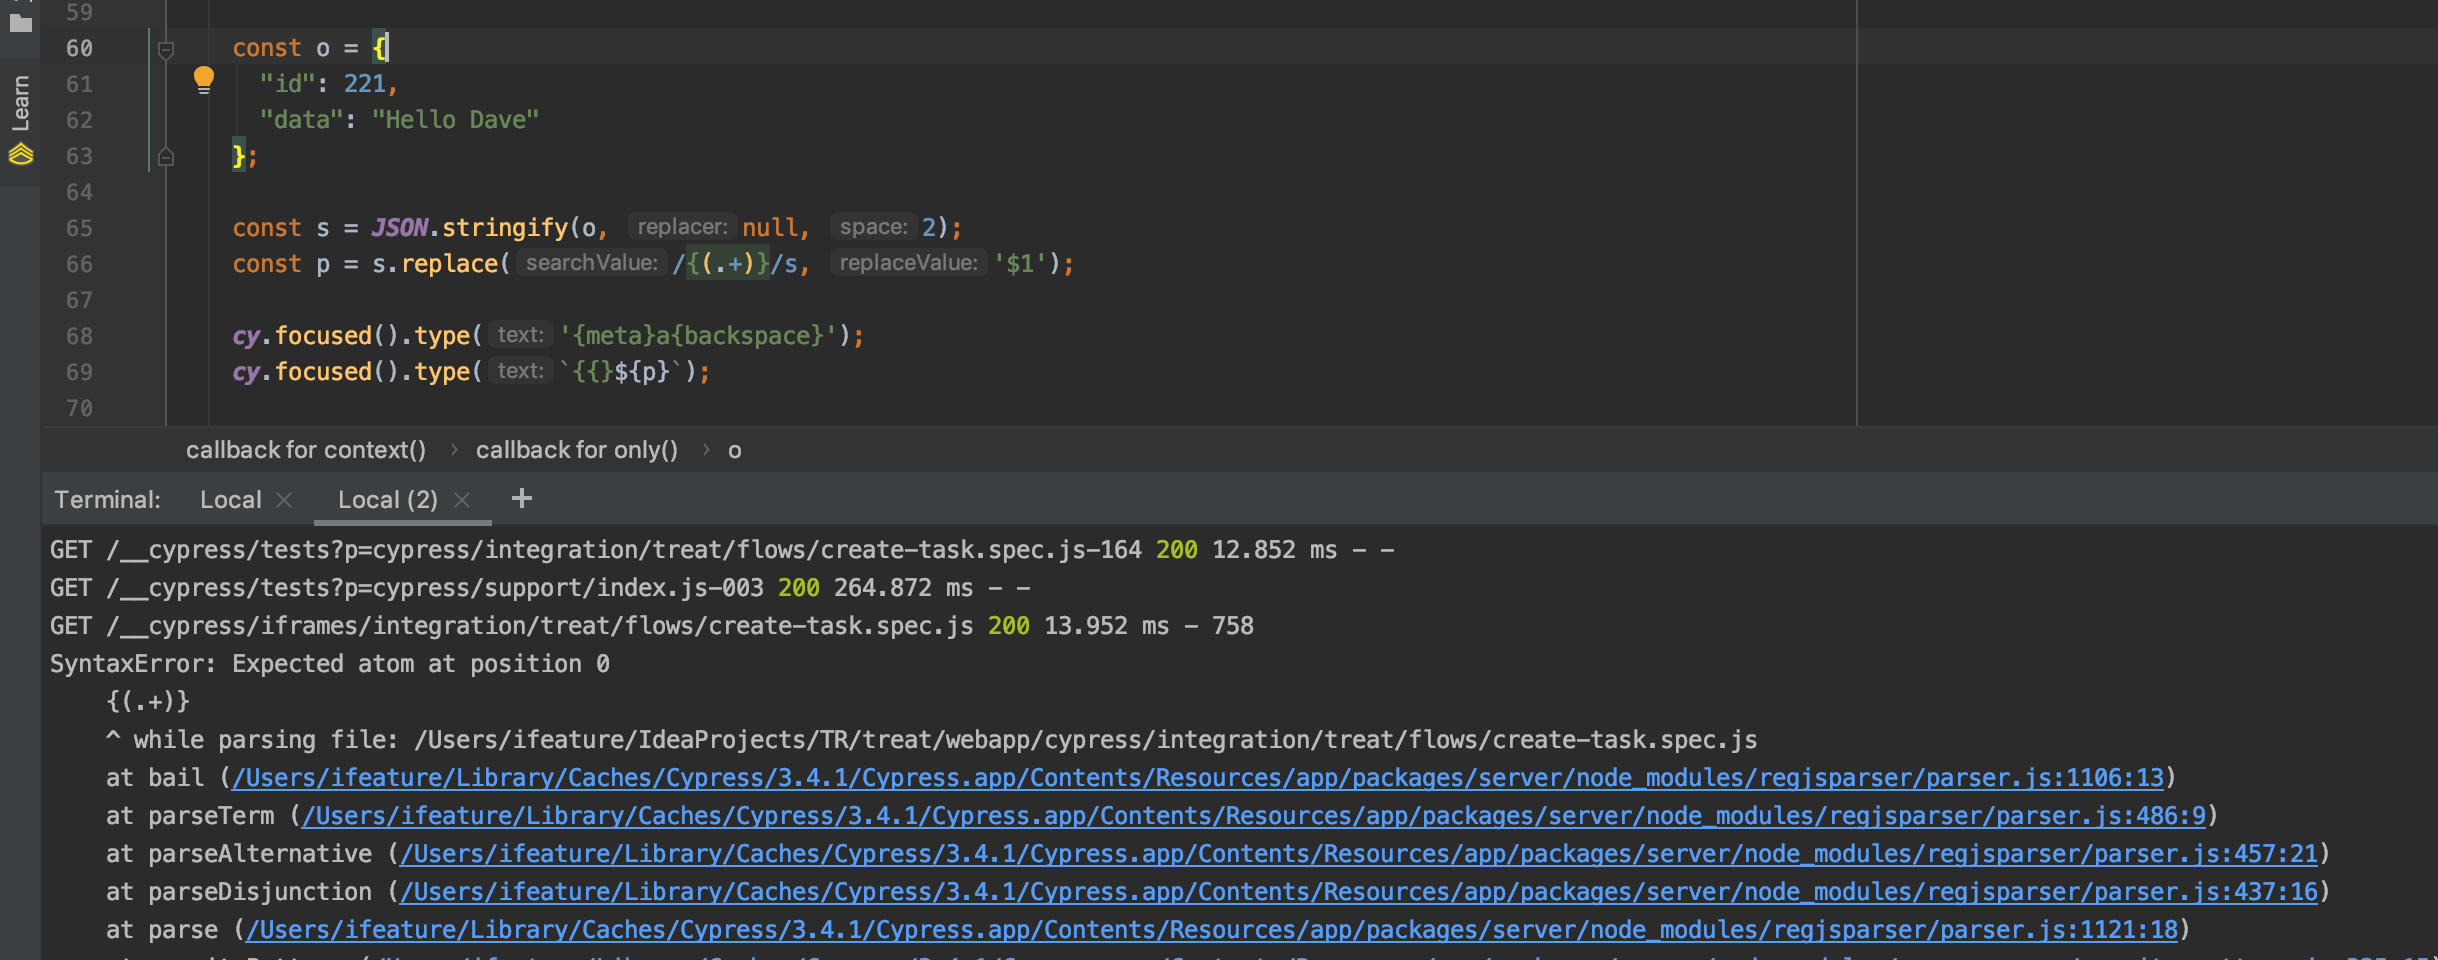Close the 'Local' terminal session
2438x960 pixels.
[x=283, y=499]
